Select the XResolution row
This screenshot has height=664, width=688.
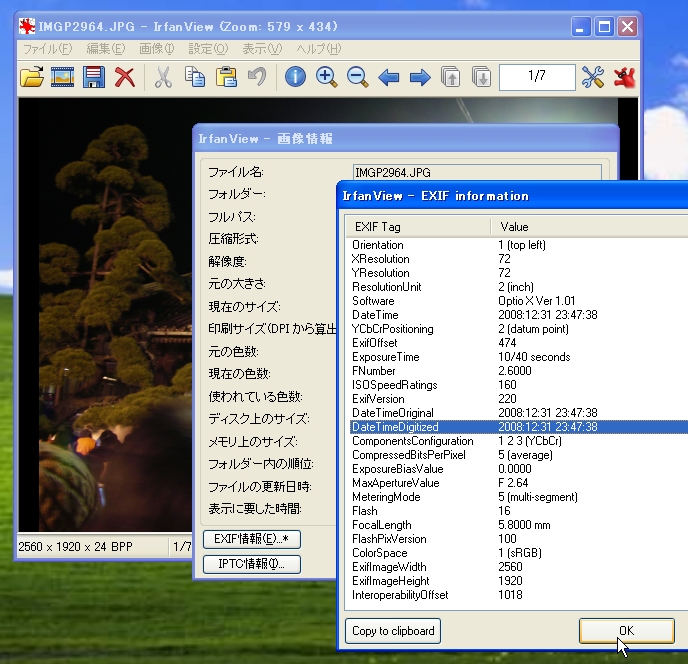point(519,259)
